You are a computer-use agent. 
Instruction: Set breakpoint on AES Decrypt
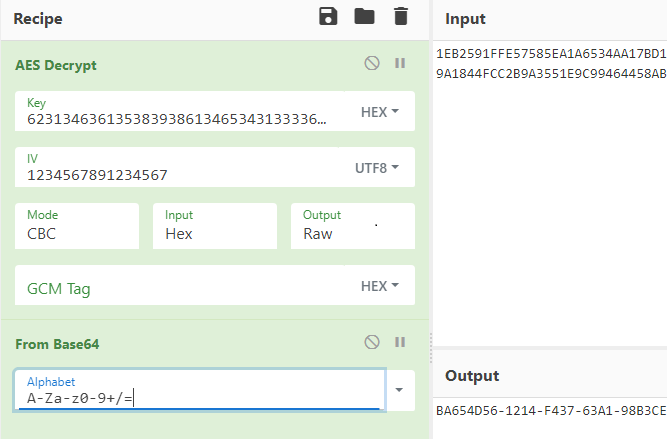400,63
